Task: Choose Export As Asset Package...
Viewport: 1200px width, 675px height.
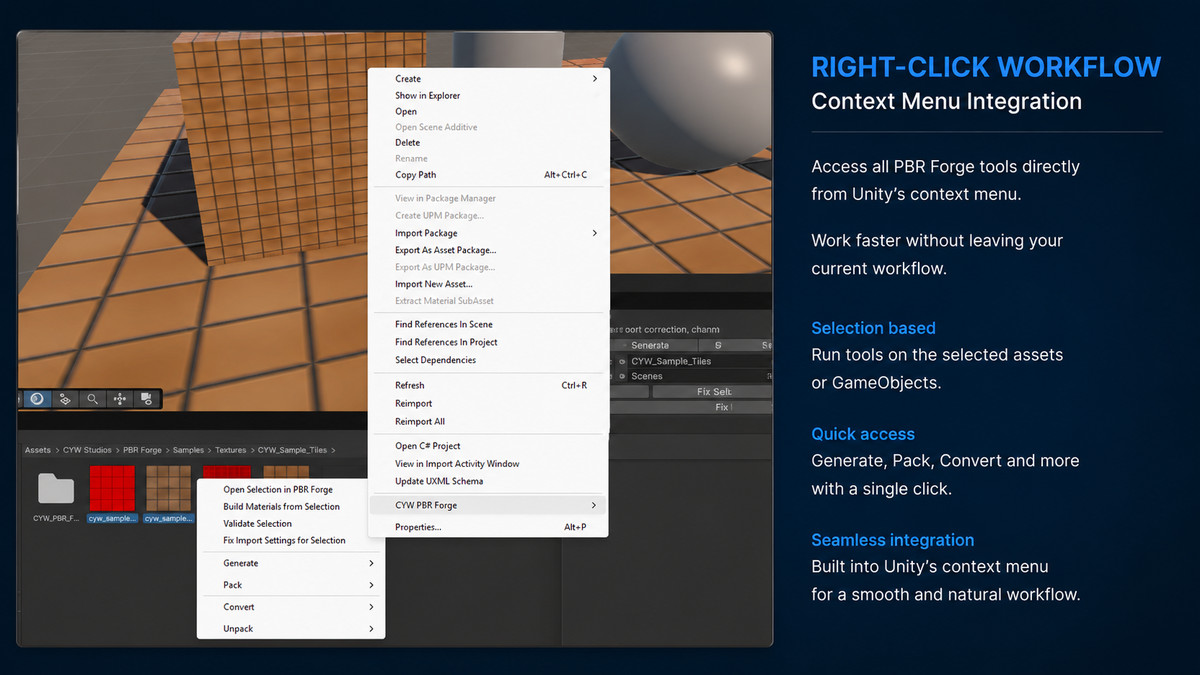Action: click(x=446, y=250)
